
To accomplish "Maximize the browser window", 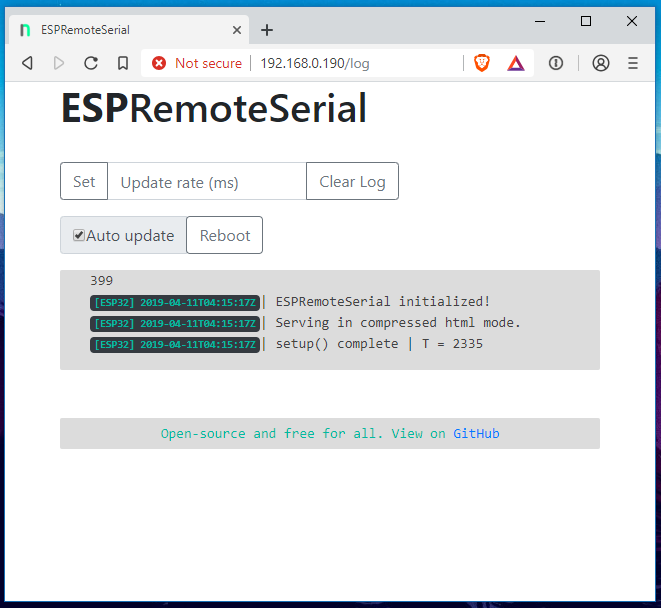I will 586,21.
